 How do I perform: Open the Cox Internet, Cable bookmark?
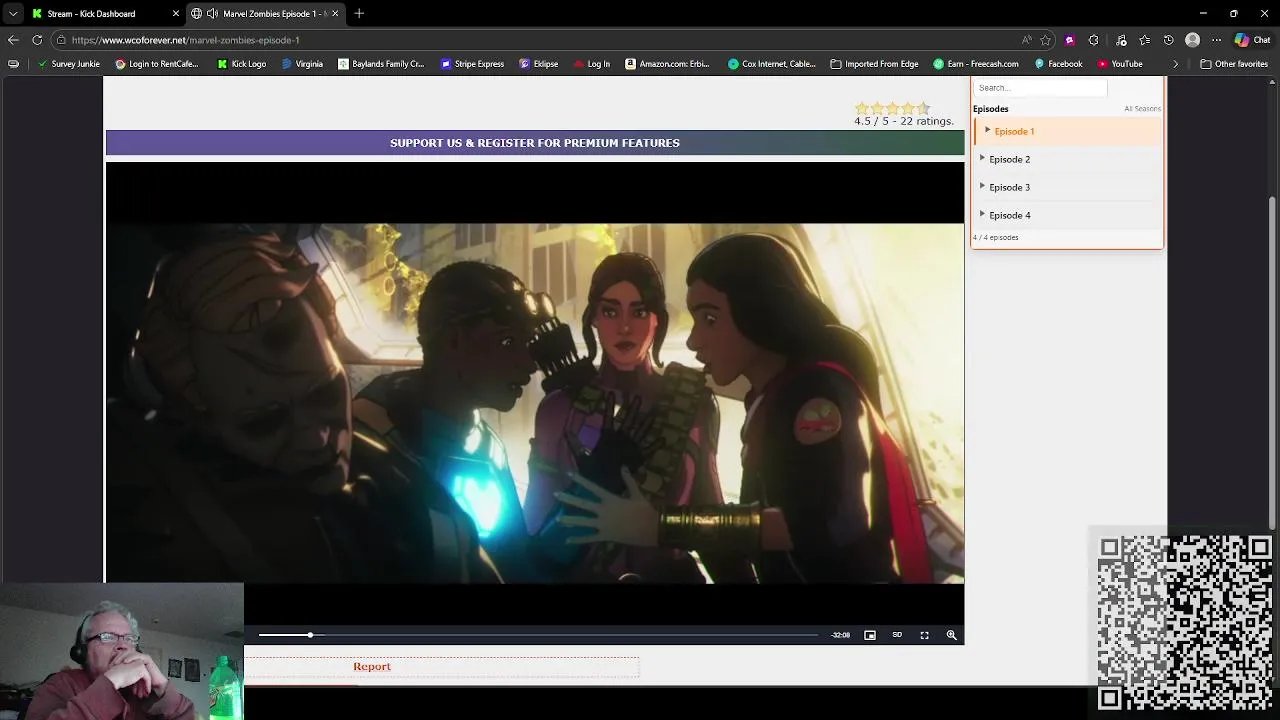click(771, 64)
